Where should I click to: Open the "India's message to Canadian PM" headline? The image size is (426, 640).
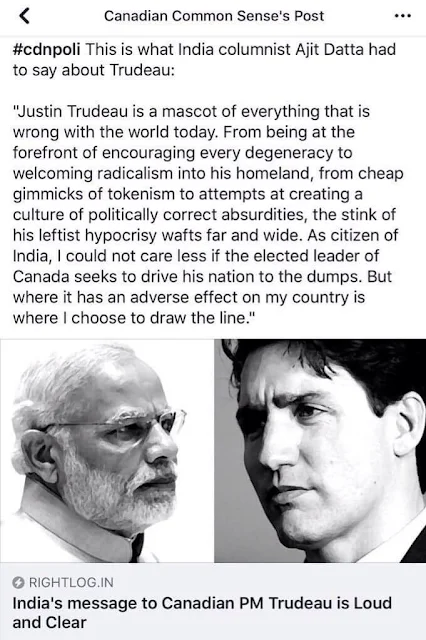[x=202, y=613]
